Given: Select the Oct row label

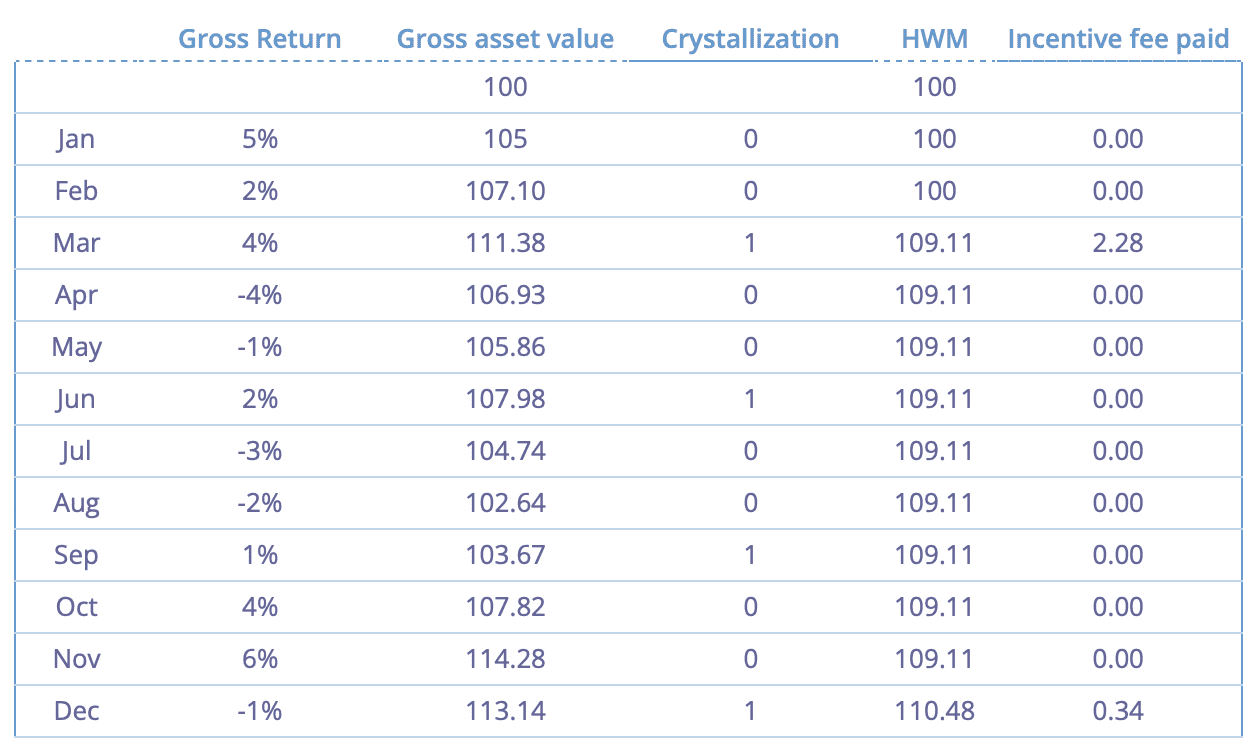Looking at the screenshot, I should 76,607.
